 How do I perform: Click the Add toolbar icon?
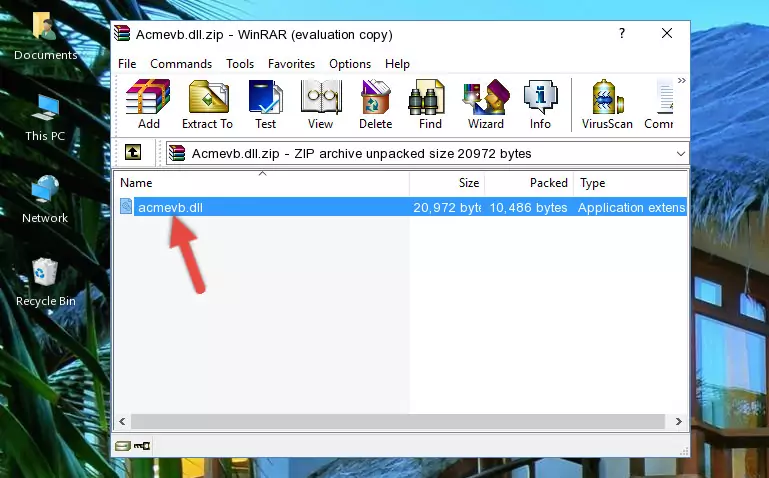pos(148,104)
